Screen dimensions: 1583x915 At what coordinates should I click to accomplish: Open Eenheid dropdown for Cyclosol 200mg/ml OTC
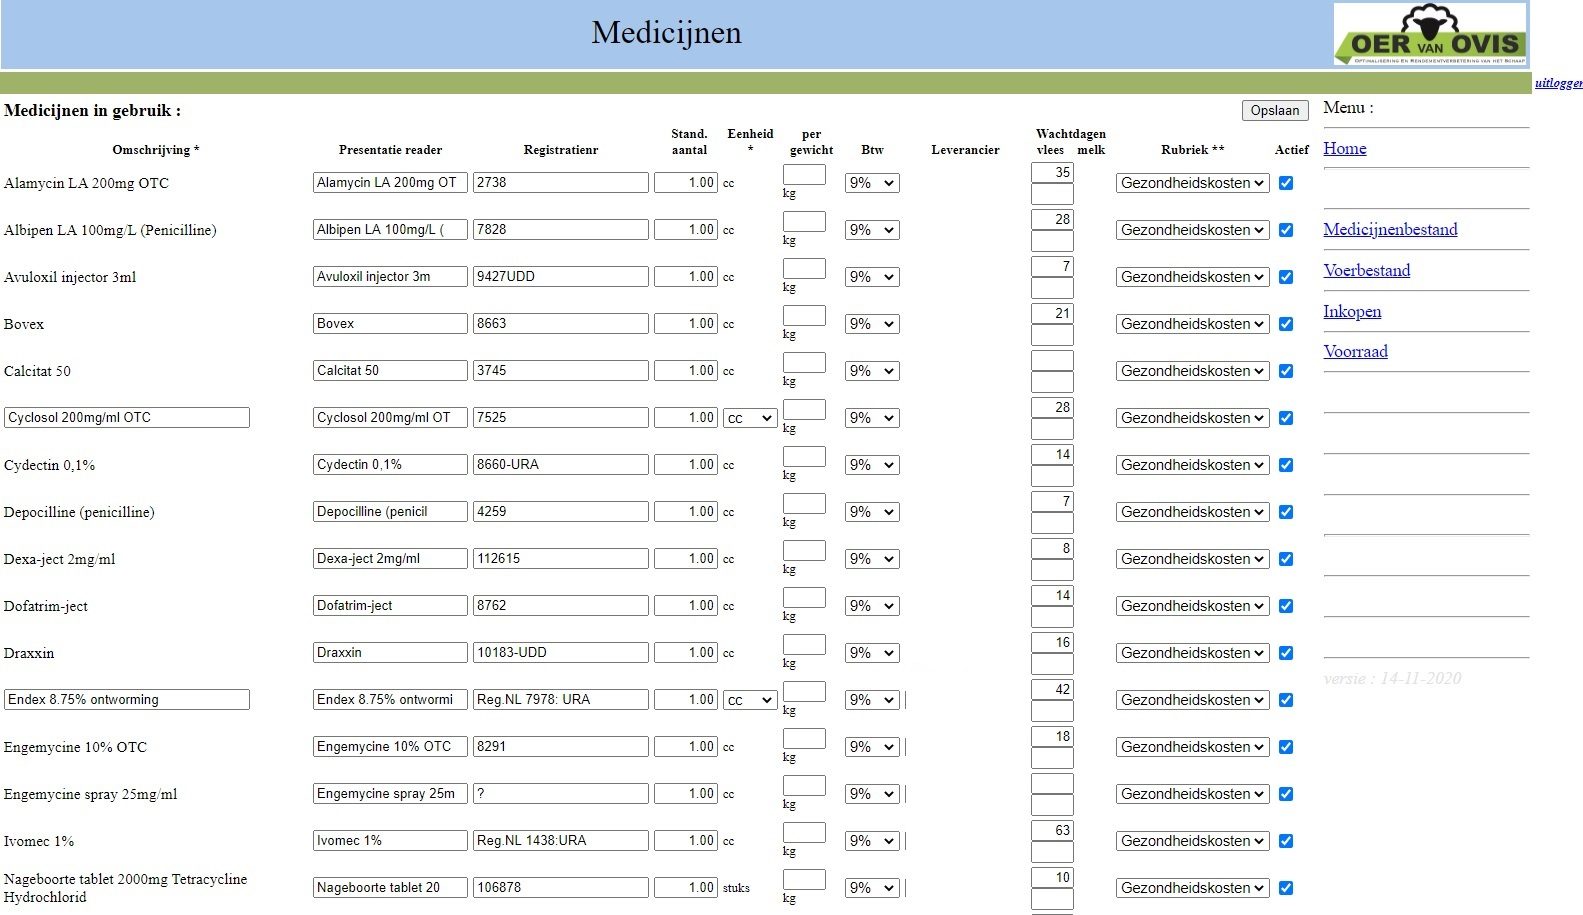[750, 418]
